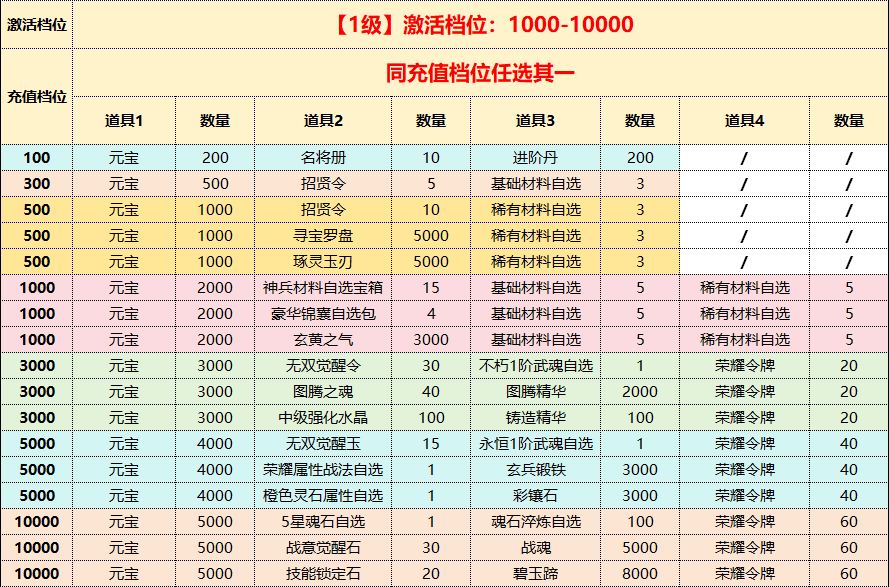The image size is (889, 587).
Task: Select the 图腾精华 cell
Action: pyautogui.click(x=535, y=392)
